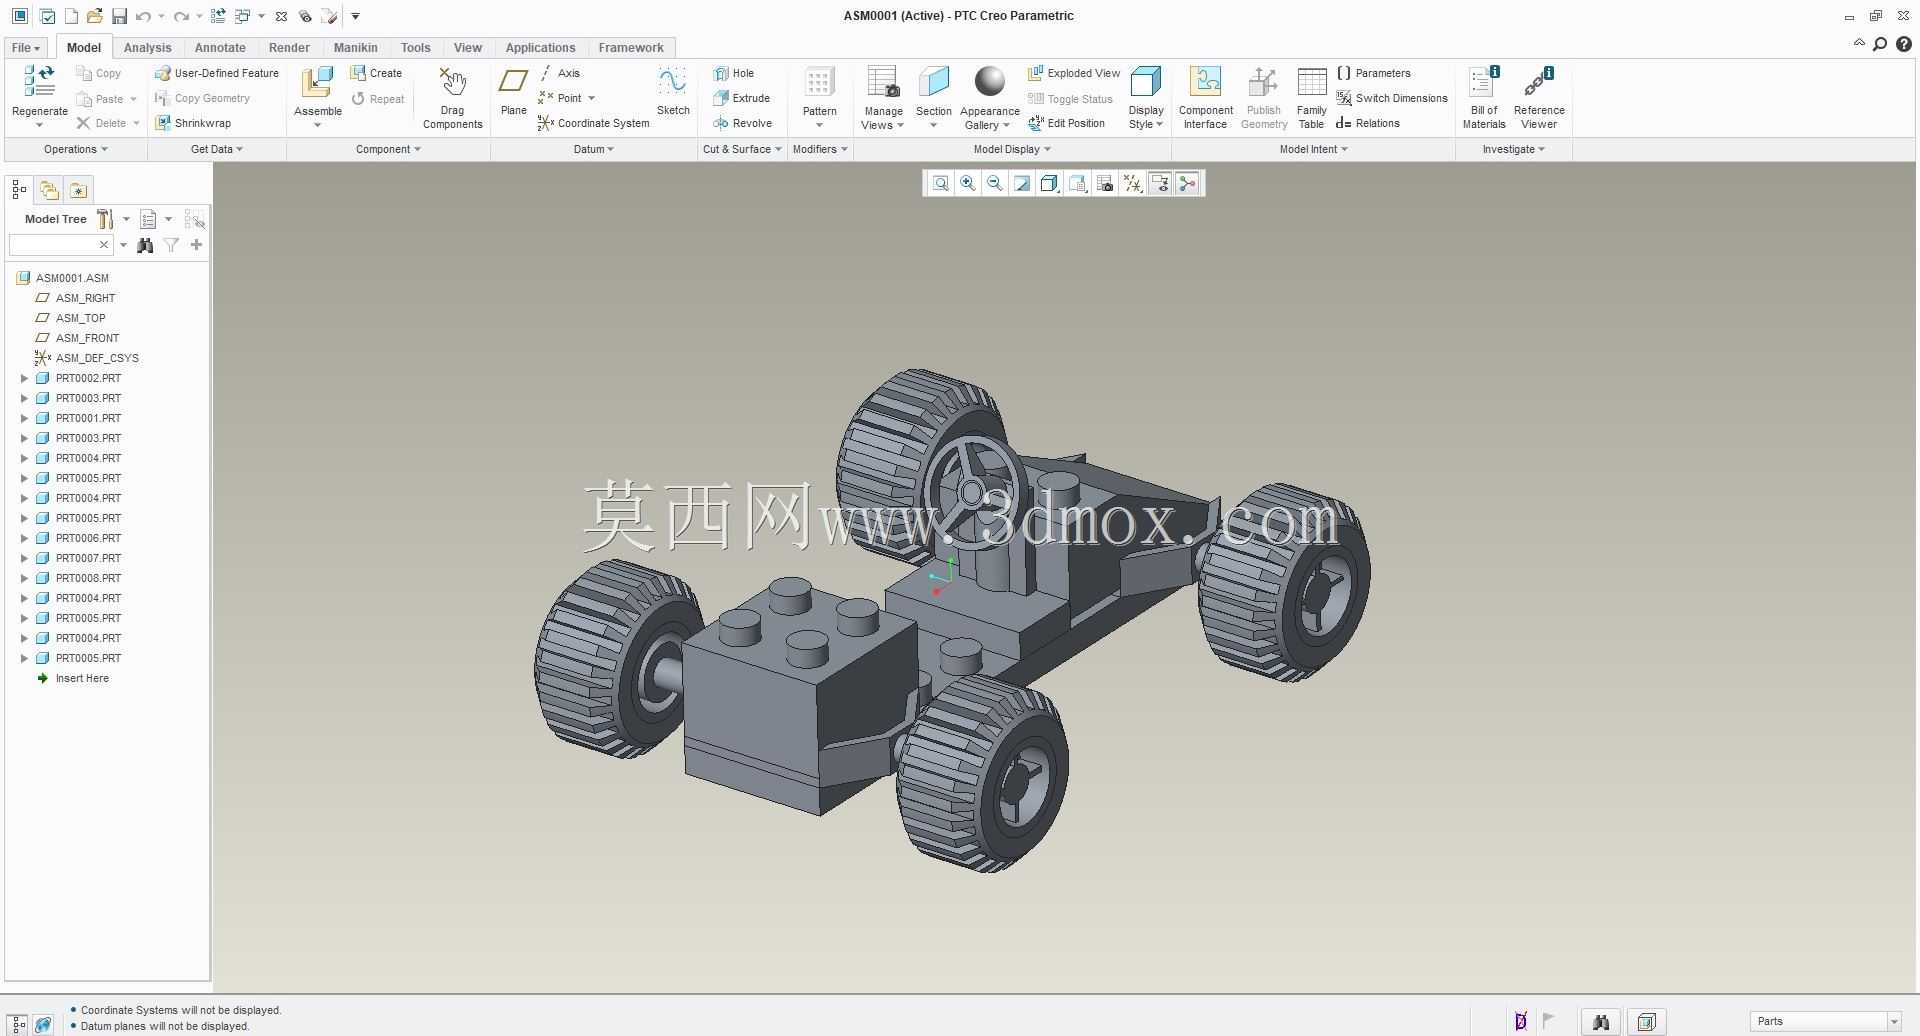Click the Repaint icon in graphics toolbar
Image resolution: width=1920 pixels, height=1036 pixels.
(1021, 183)
